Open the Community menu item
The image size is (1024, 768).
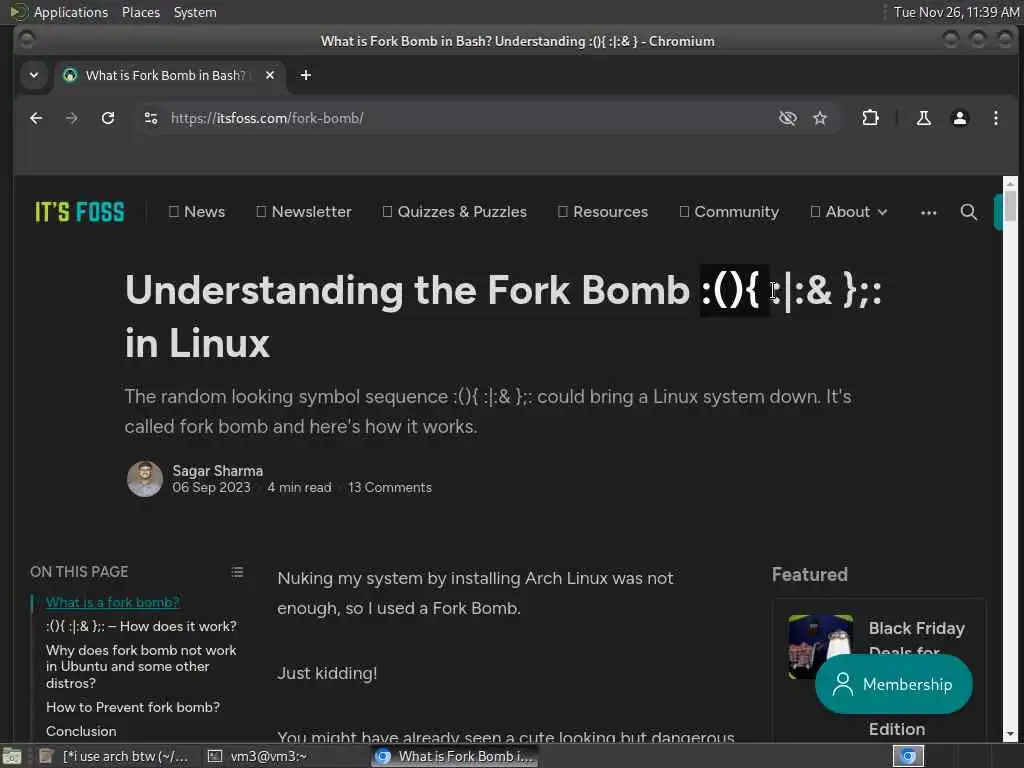(x=729, y=212)
